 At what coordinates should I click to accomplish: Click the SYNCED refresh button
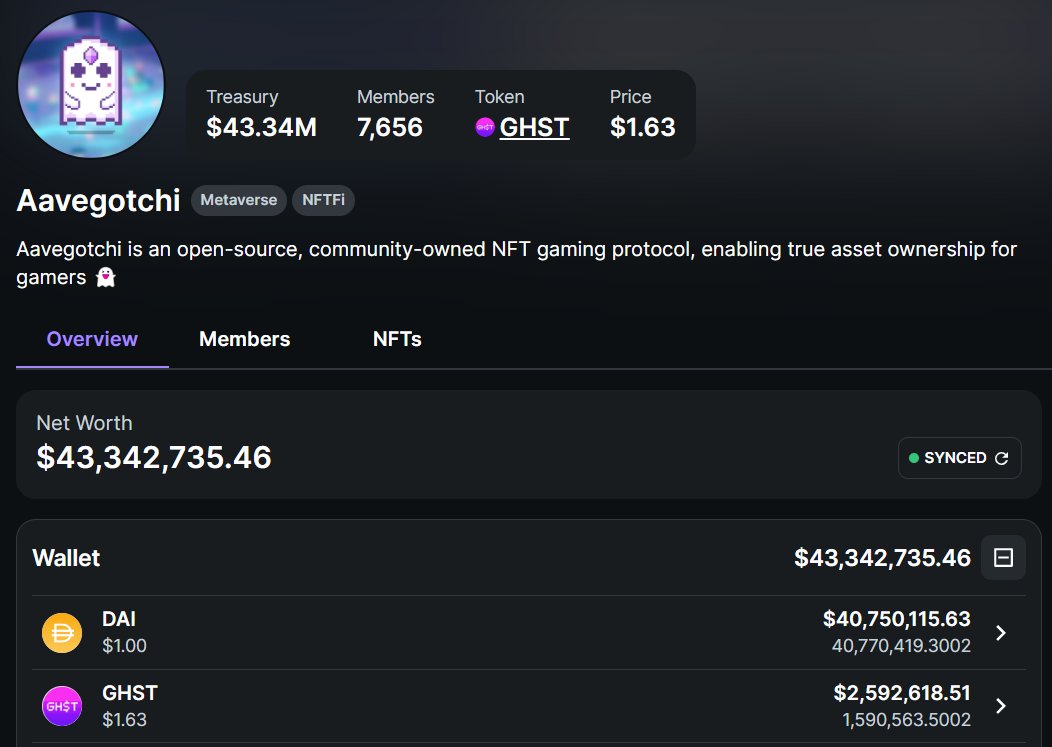tap(959, 458)
